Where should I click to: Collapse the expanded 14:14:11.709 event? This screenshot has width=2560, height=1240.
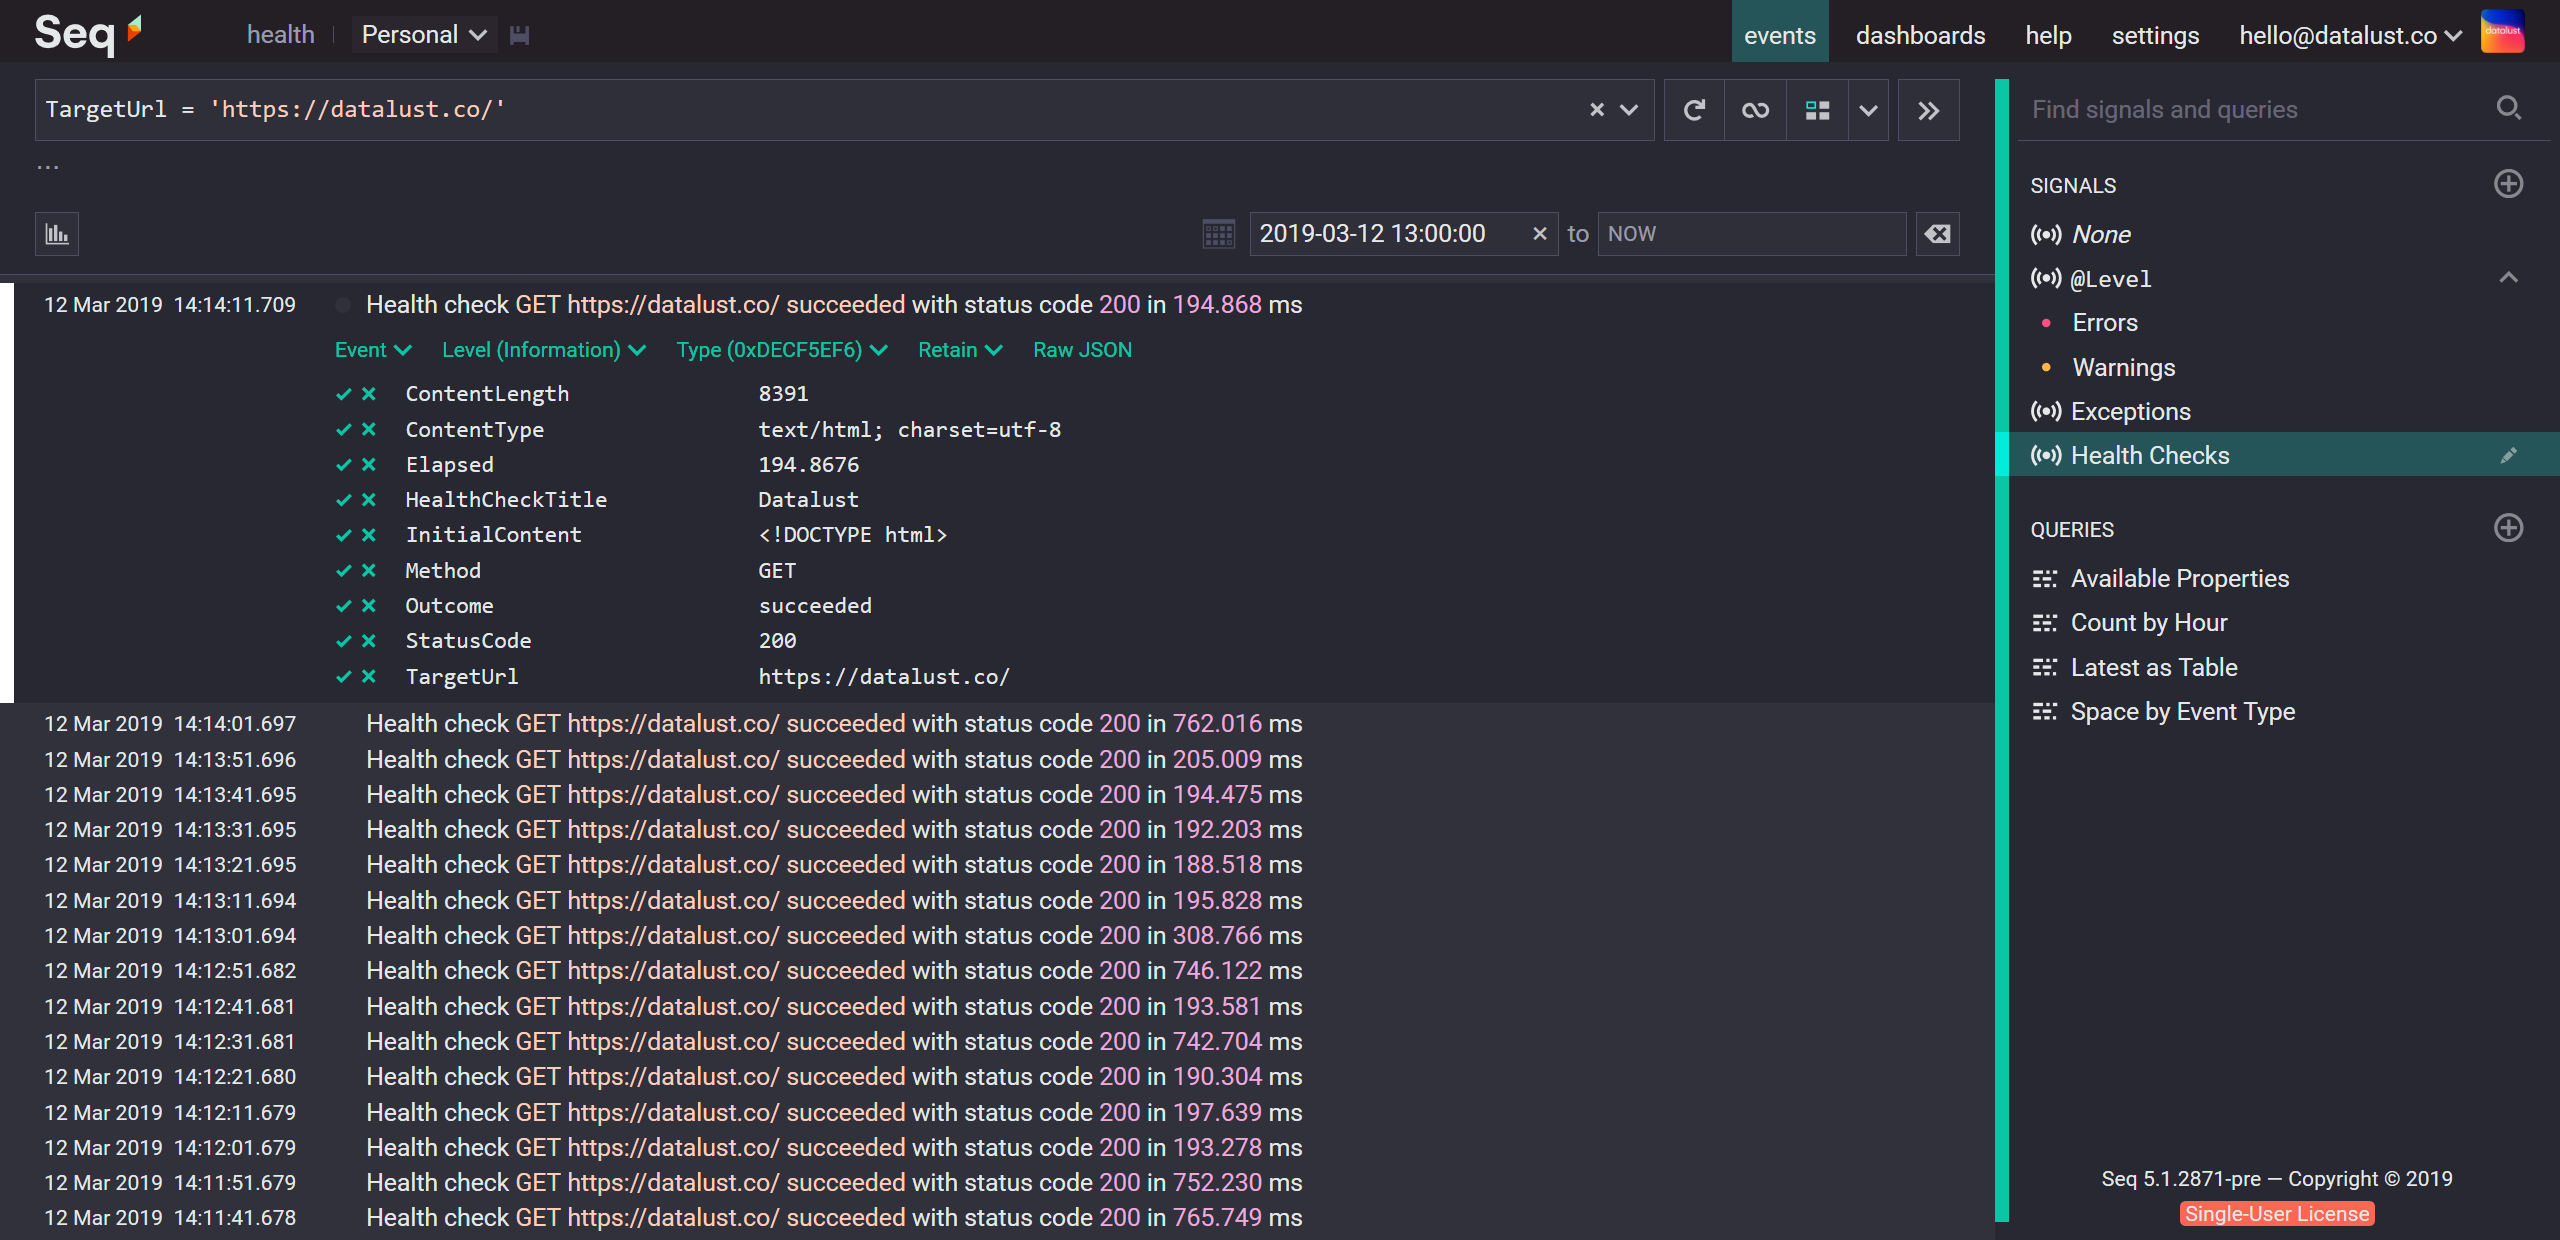tap(834, 305)
